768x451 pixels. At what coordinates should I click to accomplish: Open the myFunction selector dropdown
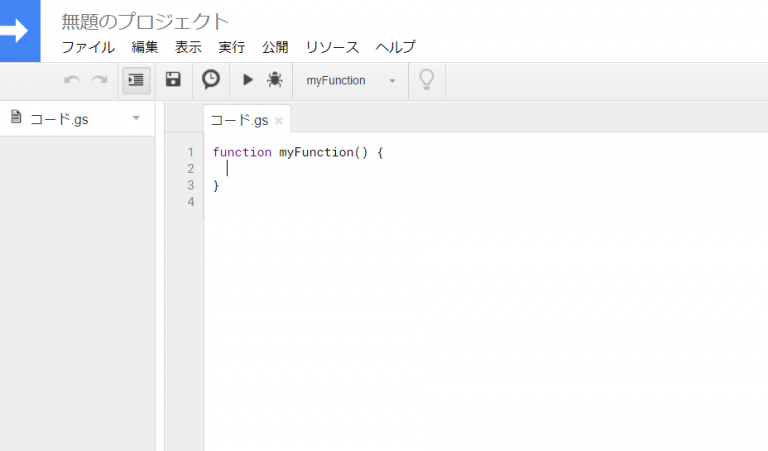click(351, 81)
